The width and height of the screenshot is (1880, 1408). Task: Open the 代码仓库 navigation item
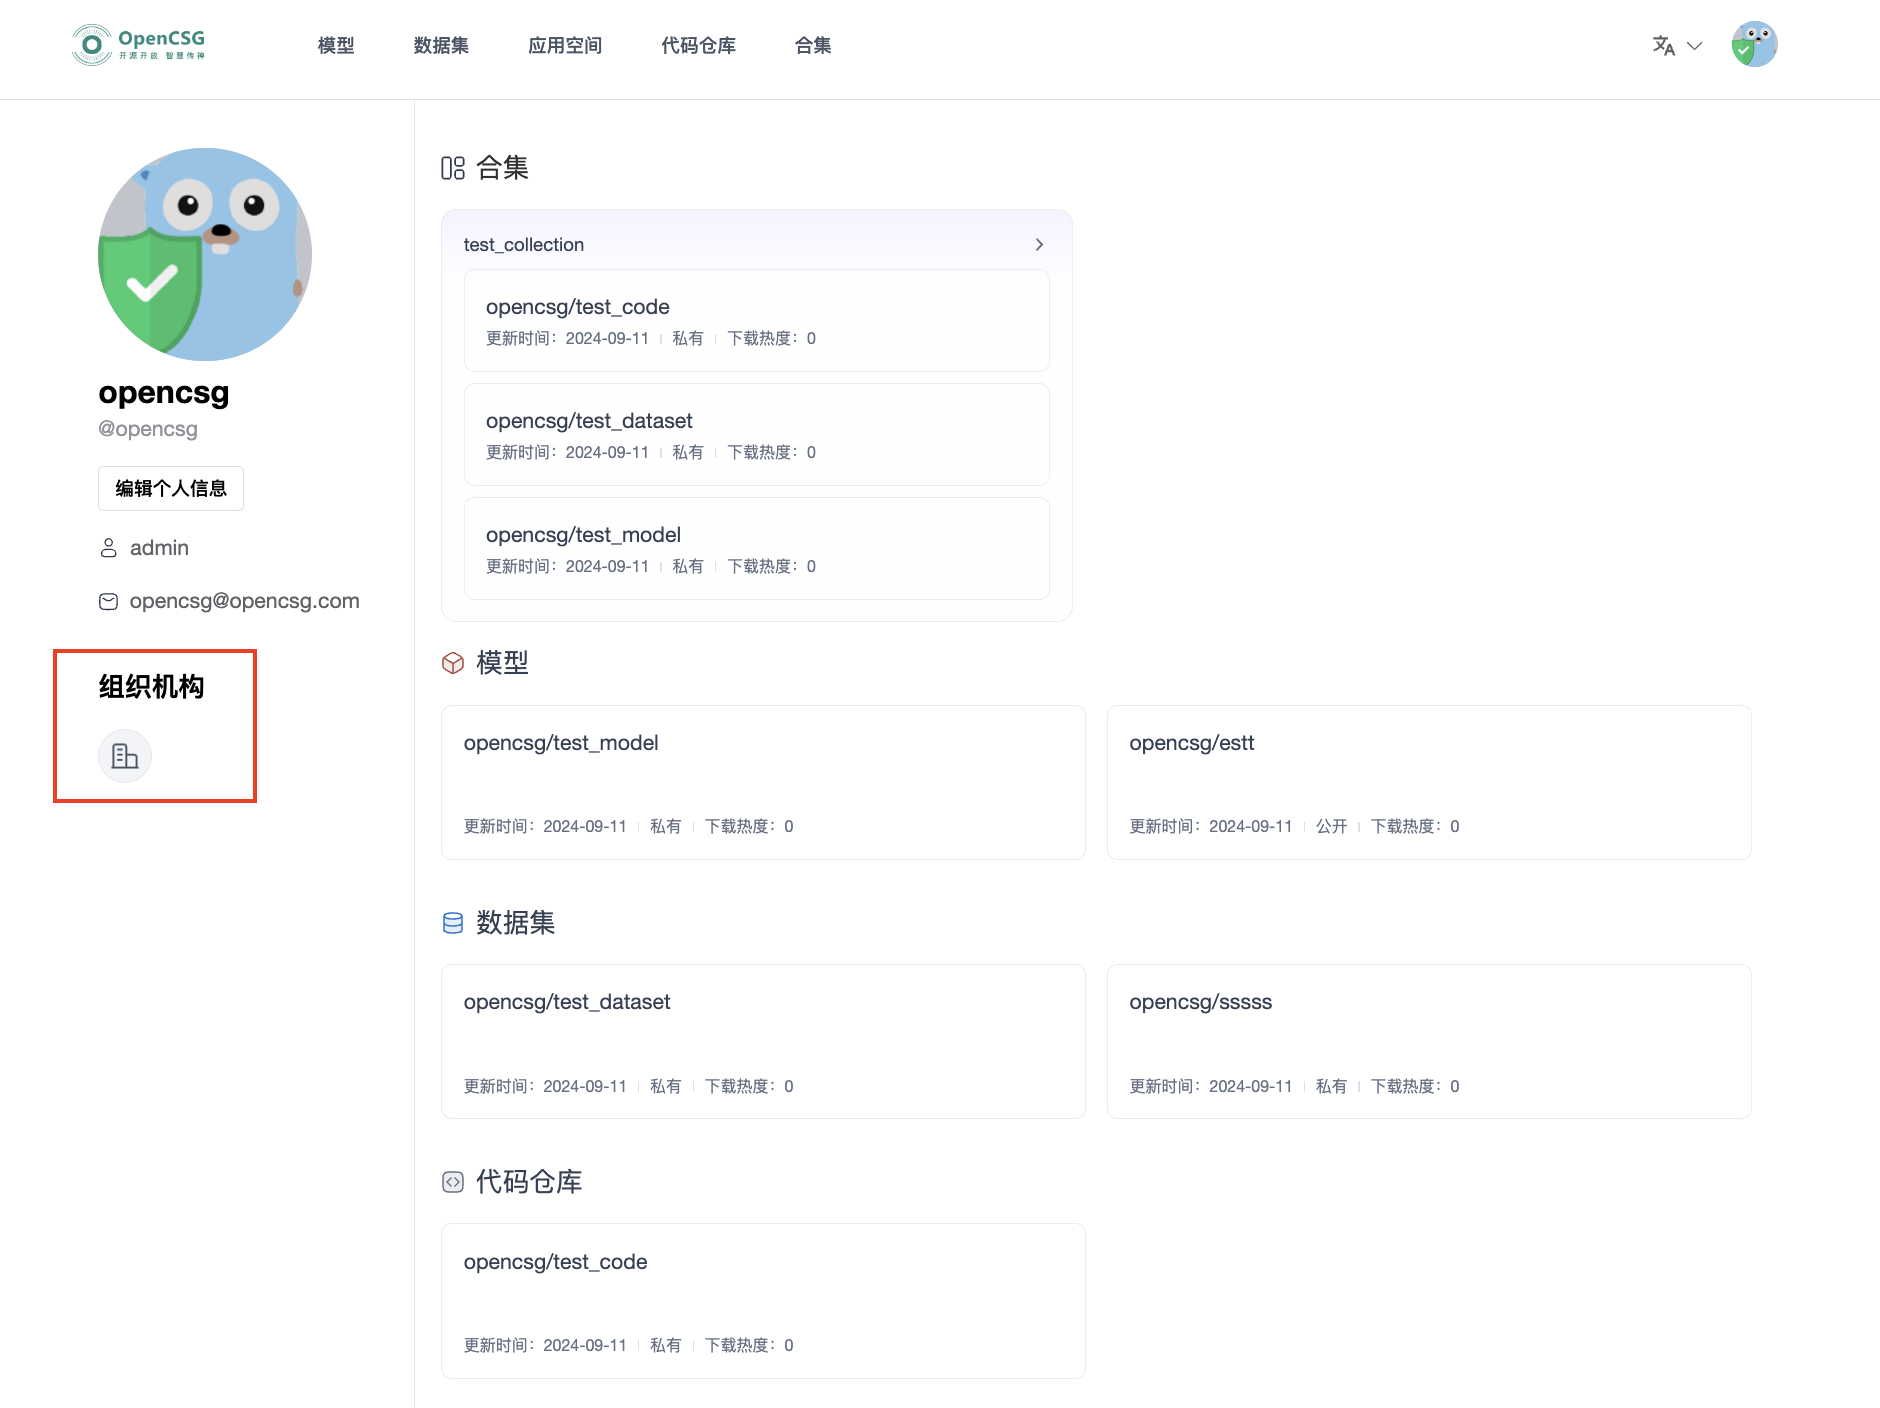point(698,46)
